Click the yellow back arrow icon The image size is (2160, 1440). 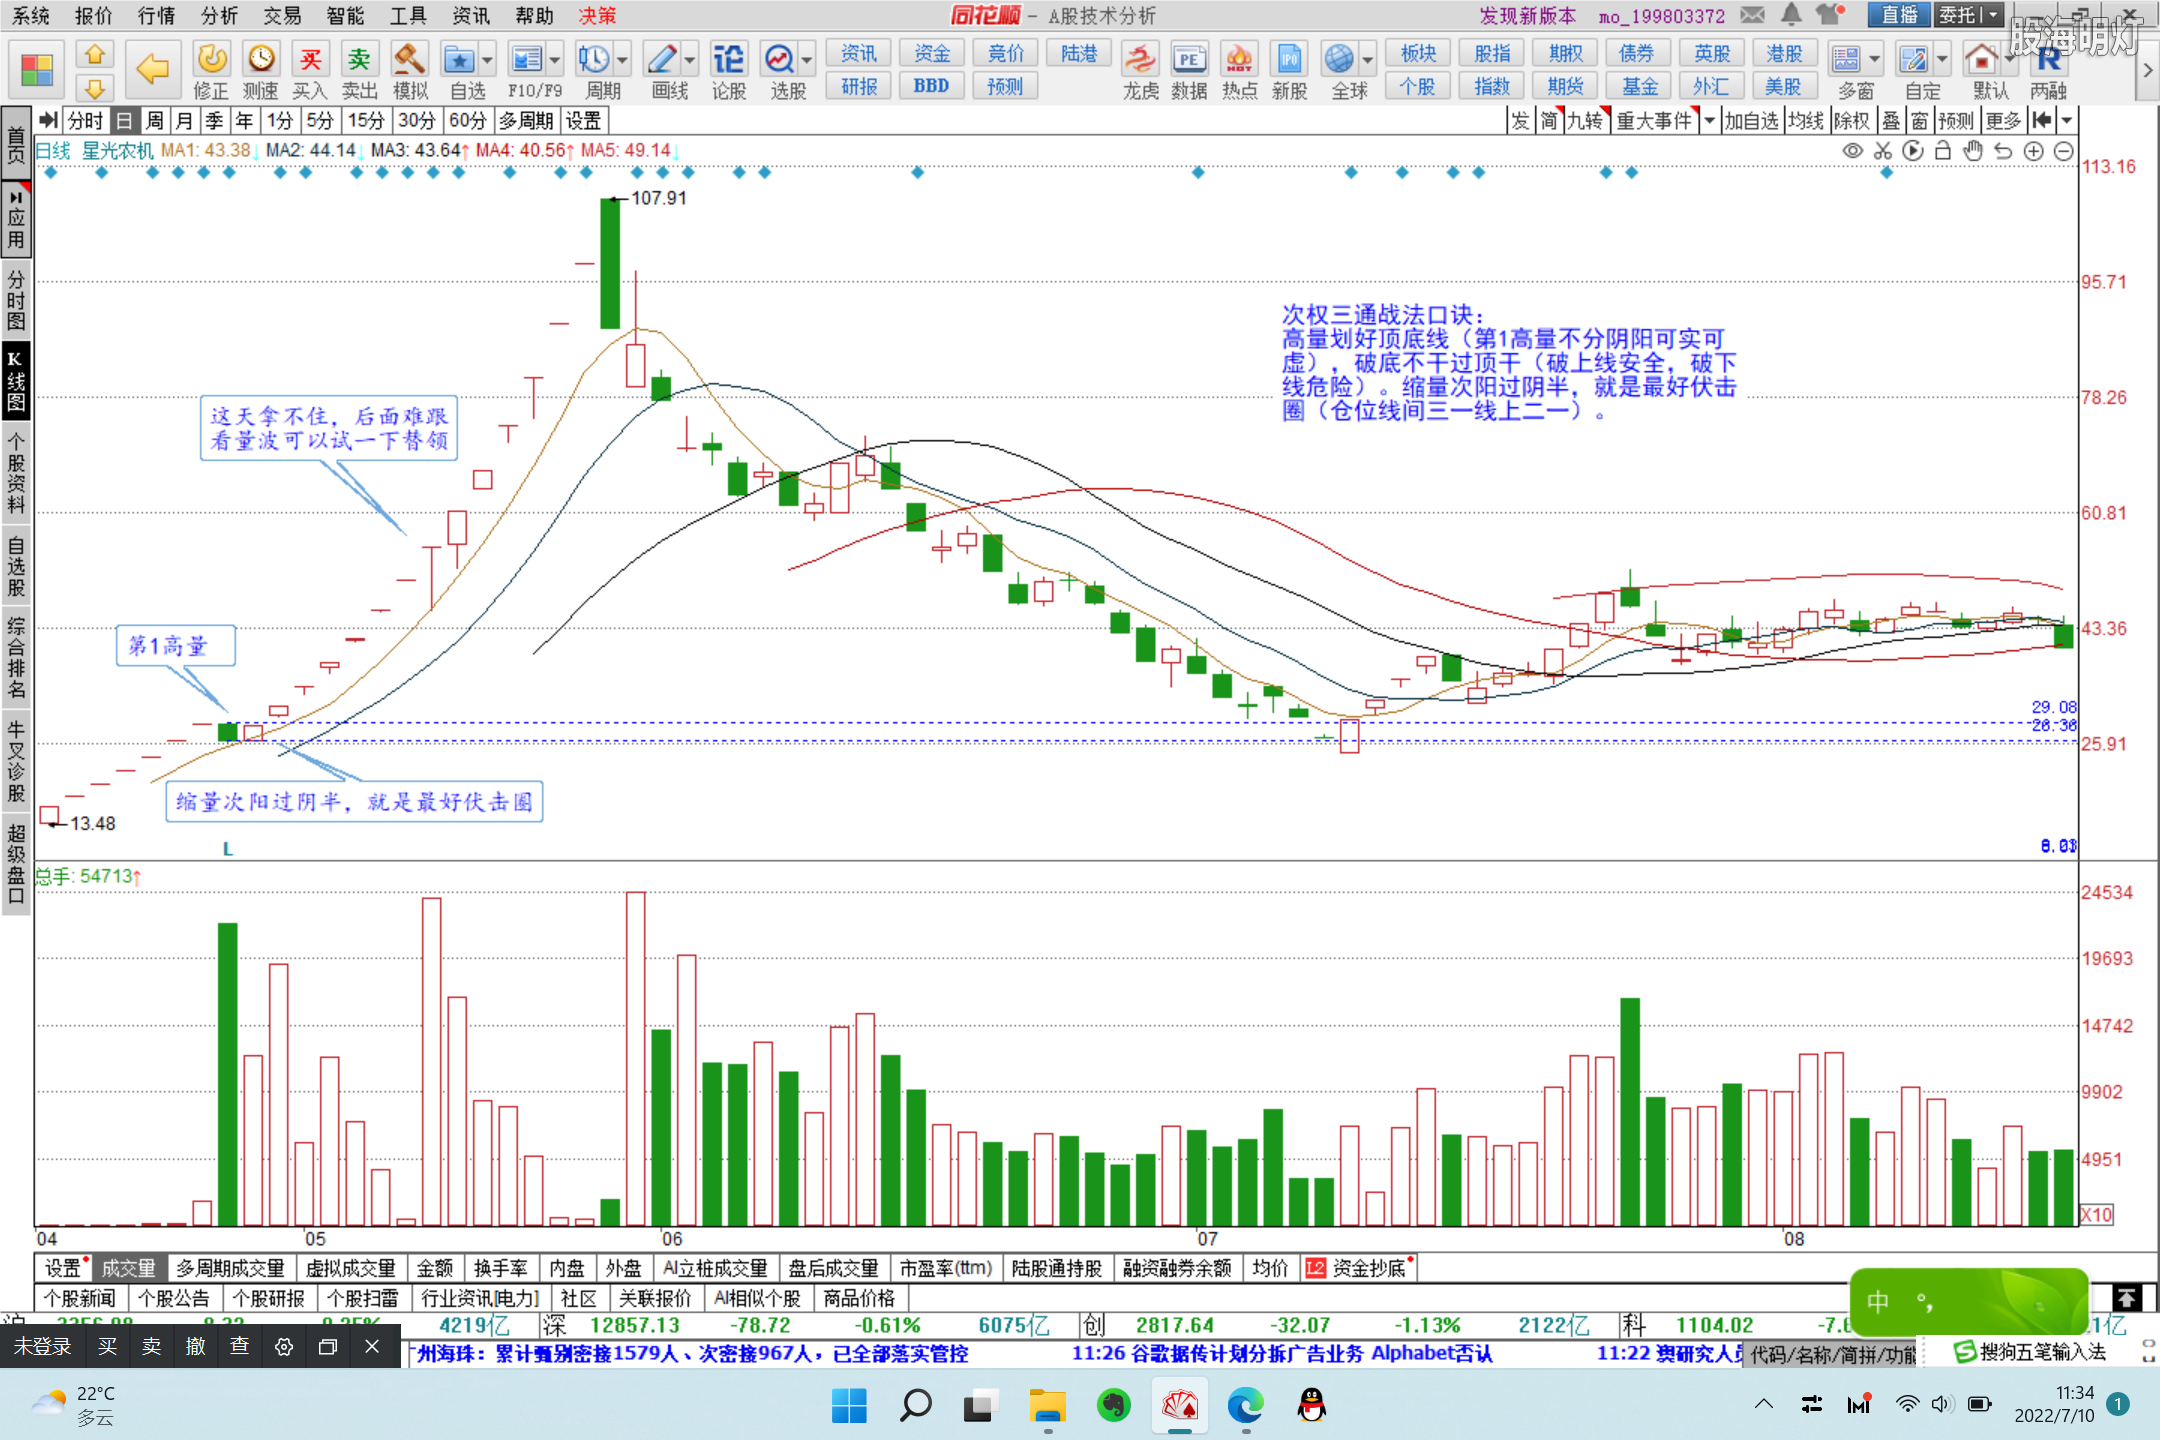pyautogui.click(x=152, y=69)
